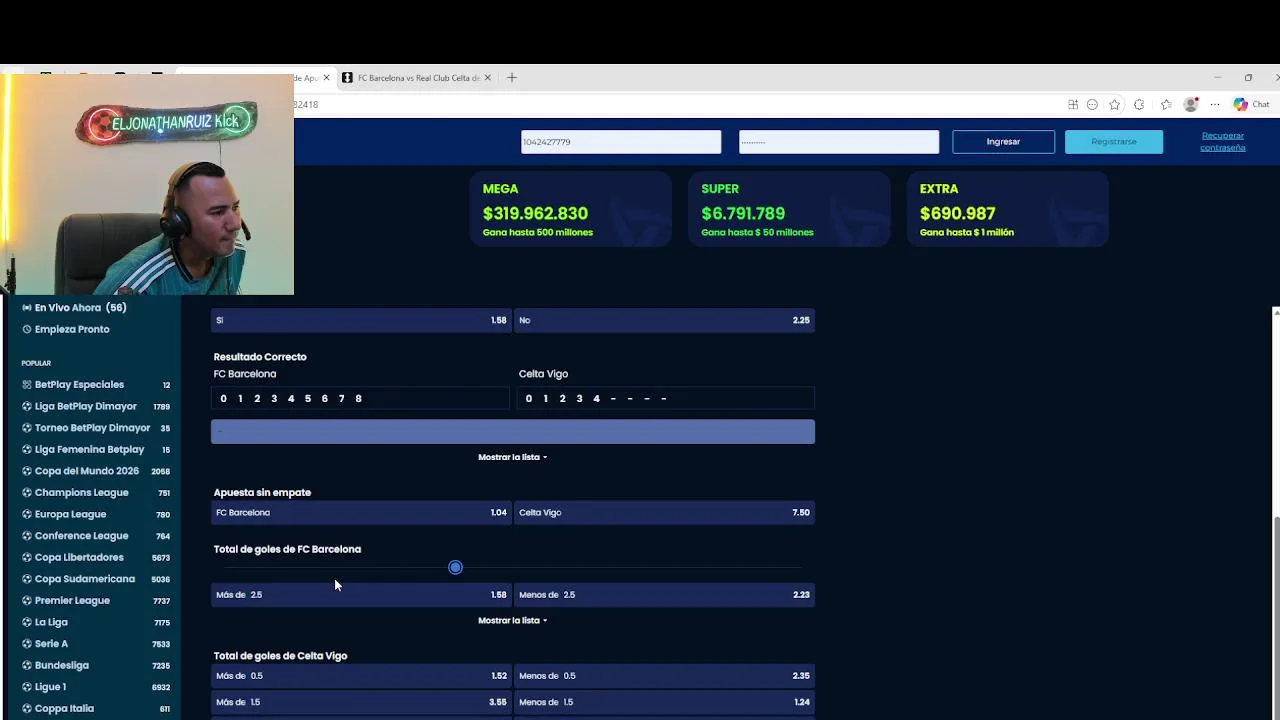Image resolution: width=1280 pixels, height=720 pixels.
Task: Open the Empieza Pronto section
Action: click(66, 329)
